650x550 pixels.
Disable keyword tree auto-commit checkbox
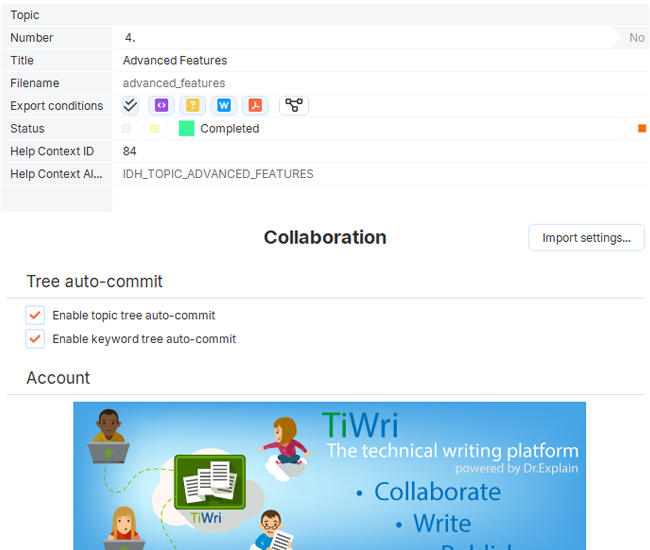pyautogui.click(x=35, y=339)
